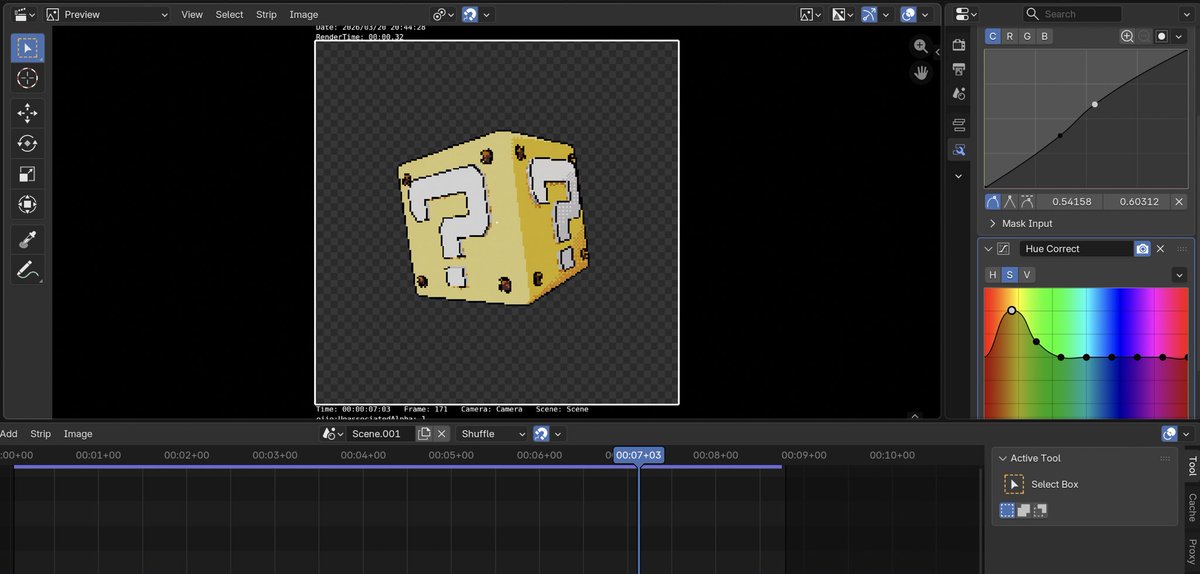Click the zoom magnifier icon in preview
This screenshot has height=574, width=1200.
coord(920,47)
